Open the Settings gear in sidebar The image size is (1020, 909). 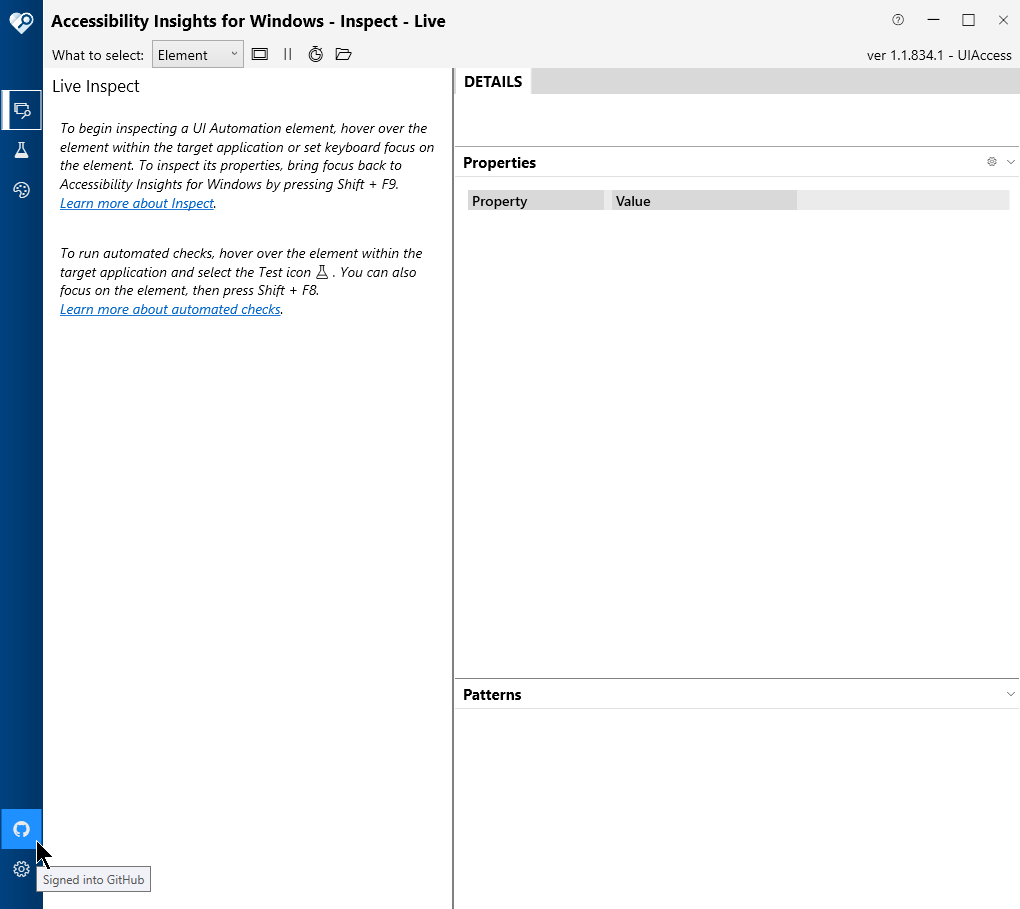pos(21,869)
